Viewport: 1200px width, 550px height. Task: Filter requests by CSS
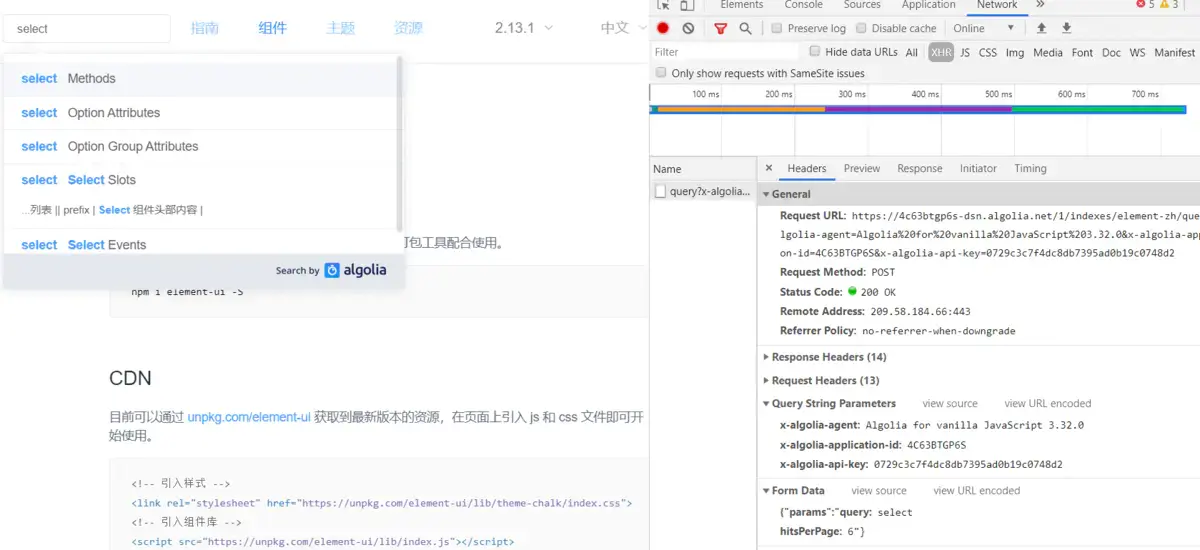click(988, 52)
